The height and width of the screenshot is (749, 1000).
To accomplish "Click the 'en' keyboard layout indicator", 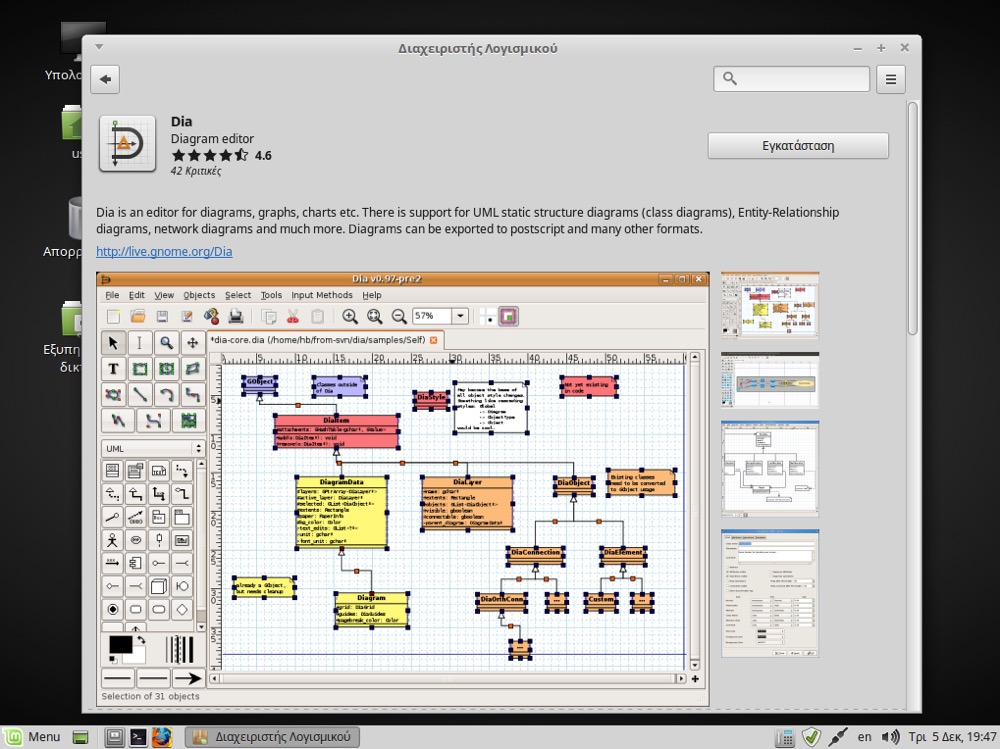I will (864, 737).
